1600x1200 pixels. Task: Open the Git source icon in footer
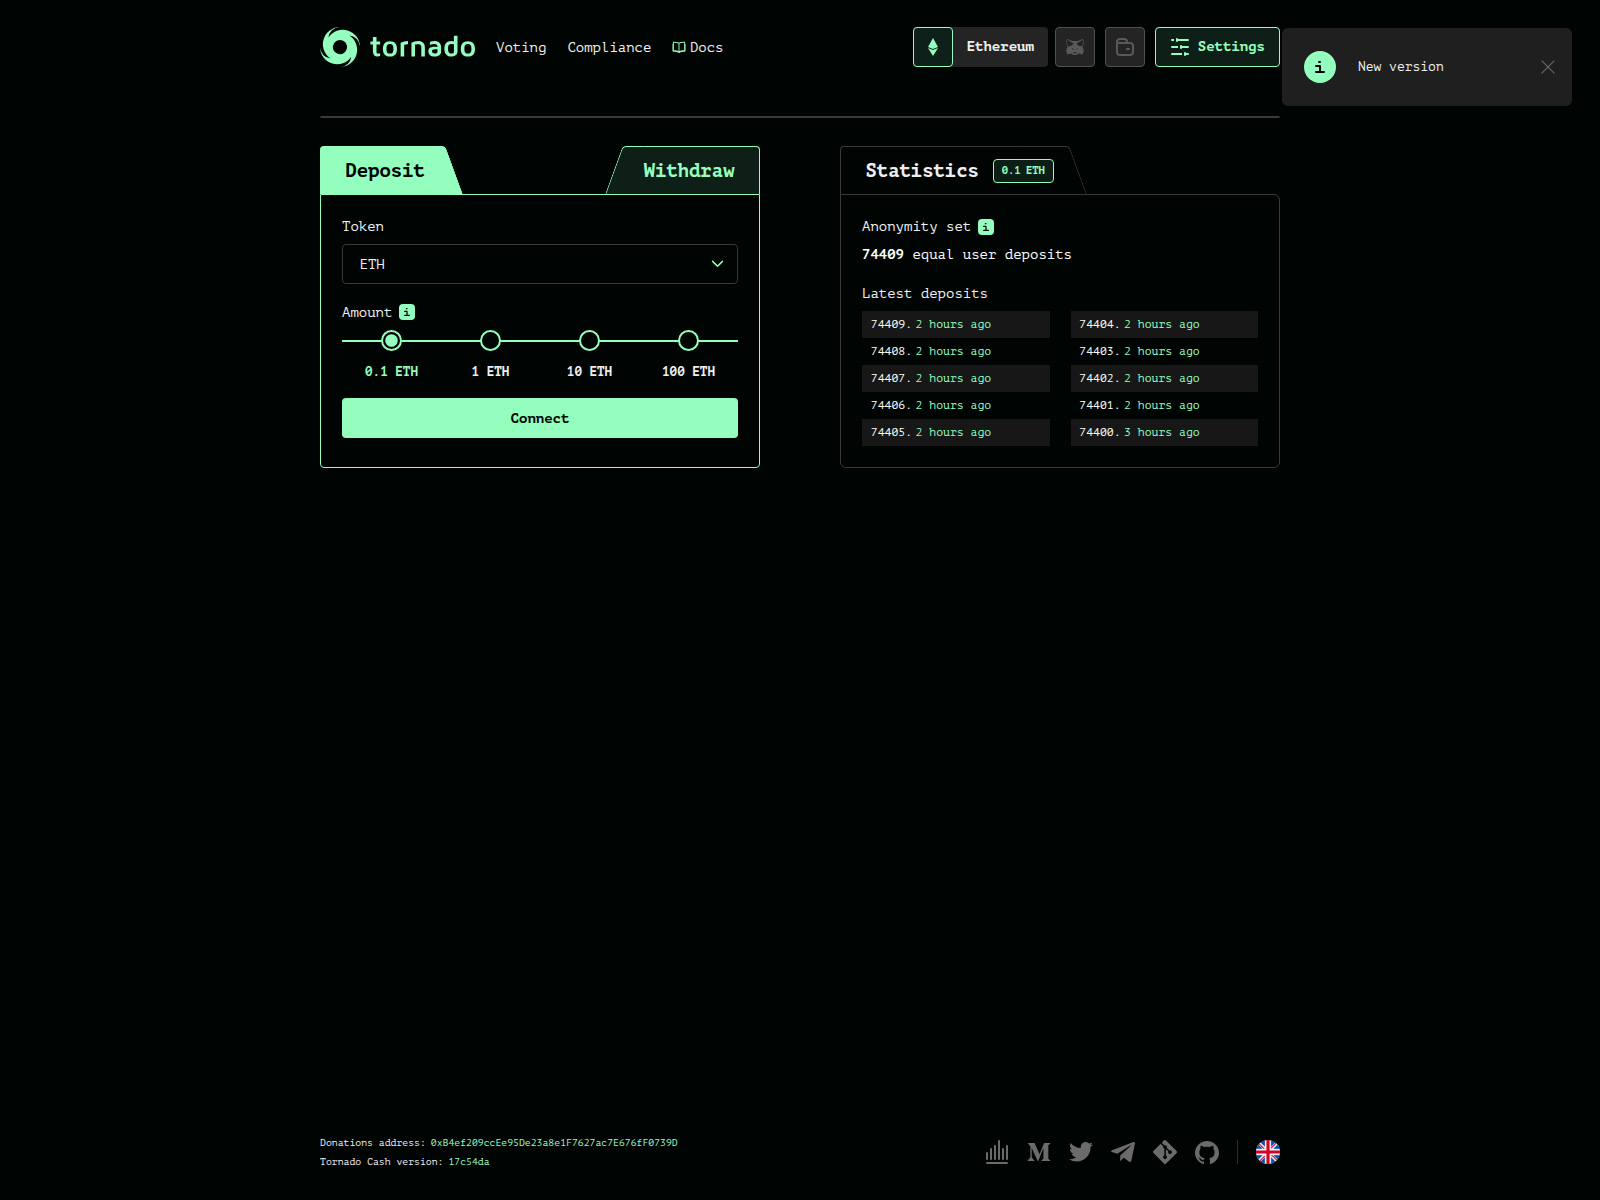point(1165,1152)
